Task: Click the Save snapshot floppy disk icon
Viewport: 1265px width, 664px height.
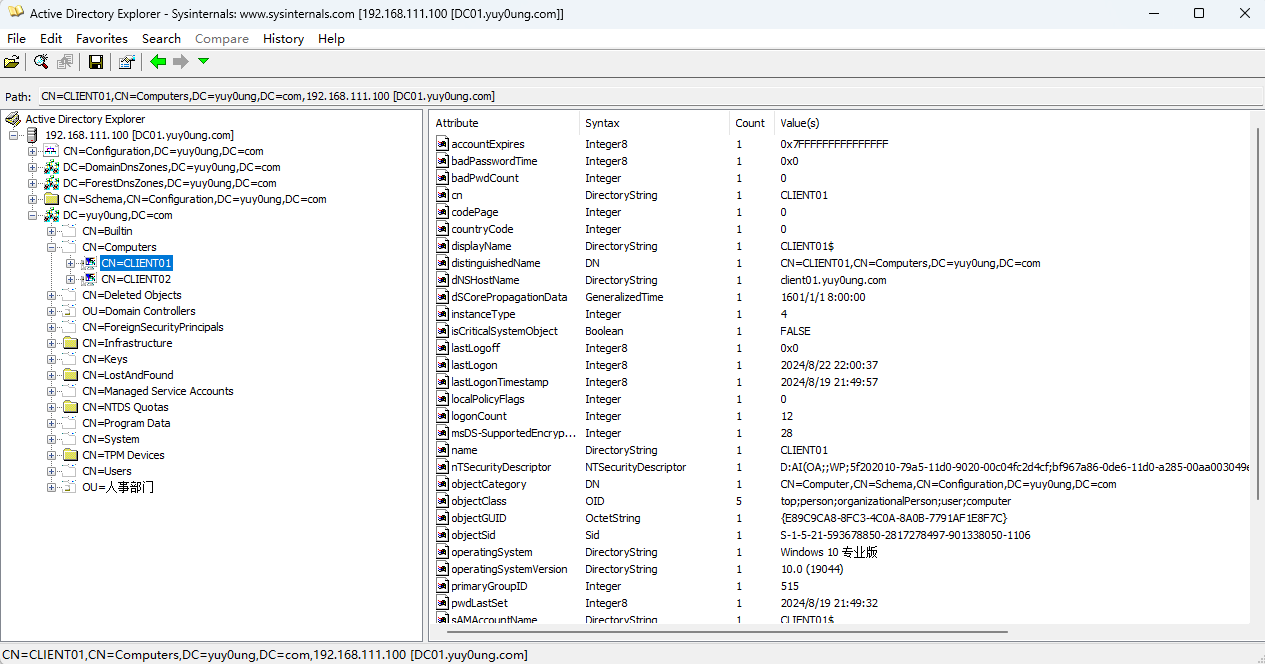Action: [x=96, y=62]
